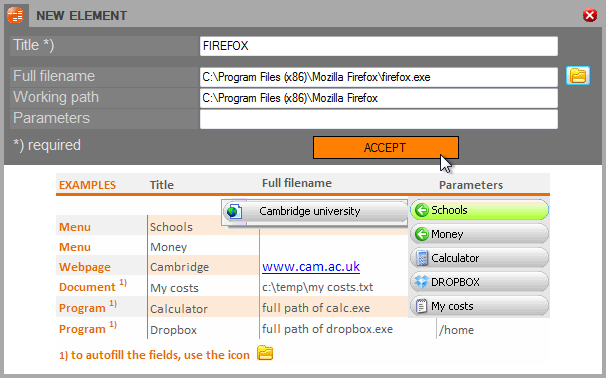Click into the Full filename field
The width and height of the screenshot is (606, 378).
[379, 77]
